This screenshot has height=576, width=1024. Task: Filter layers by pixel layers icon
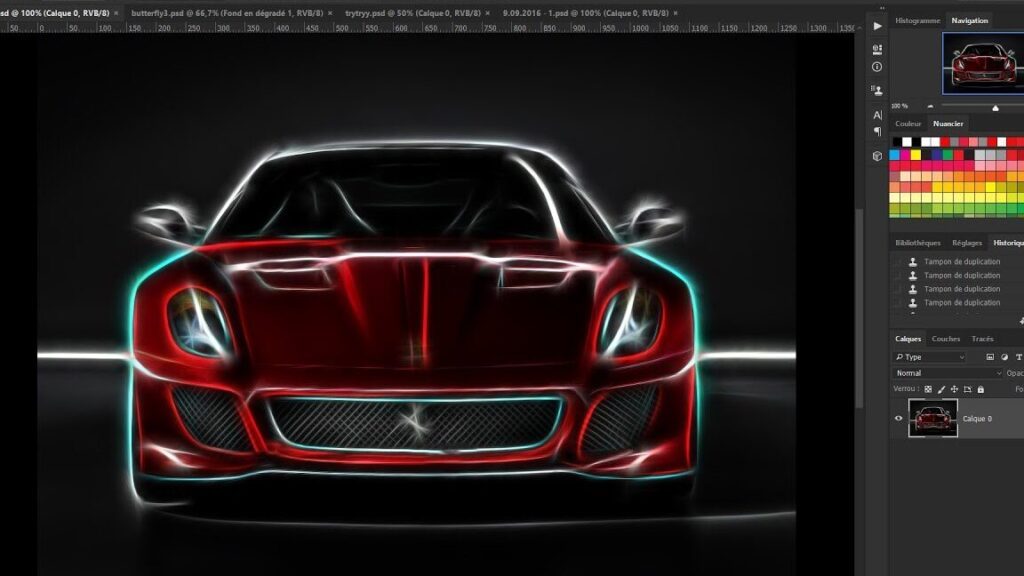coord(990,357)
